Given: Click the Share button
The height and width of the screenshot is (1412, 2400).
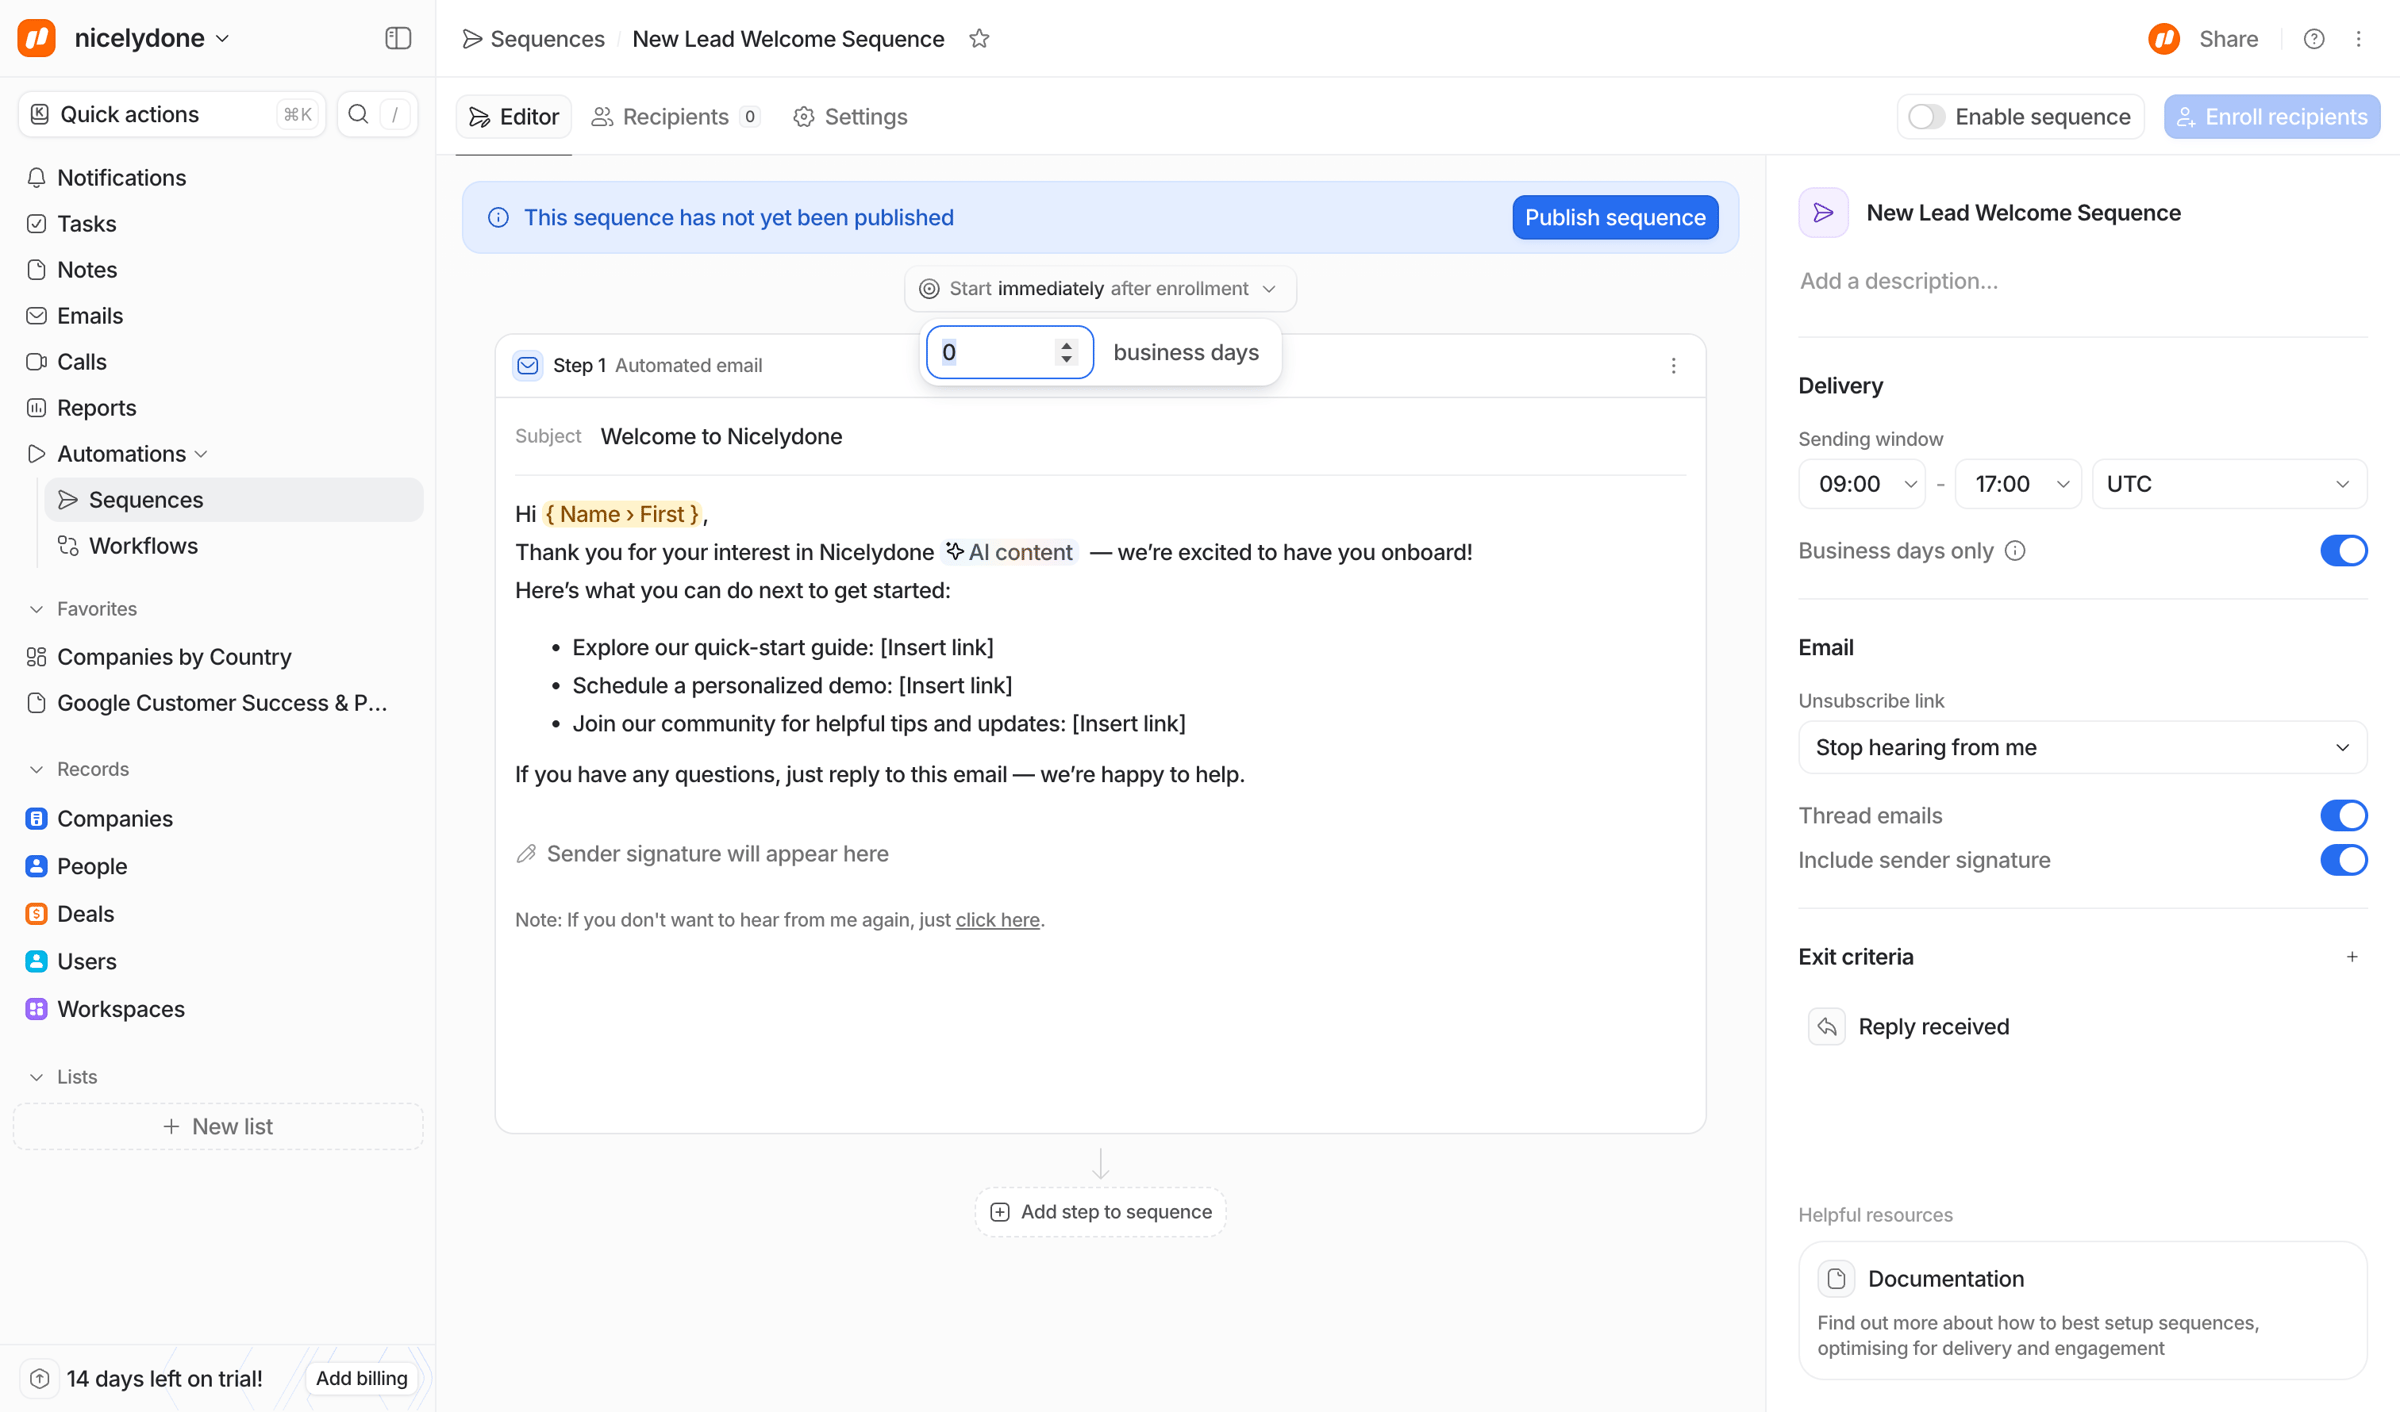Looking at the screenshot, I should 2228,38.
